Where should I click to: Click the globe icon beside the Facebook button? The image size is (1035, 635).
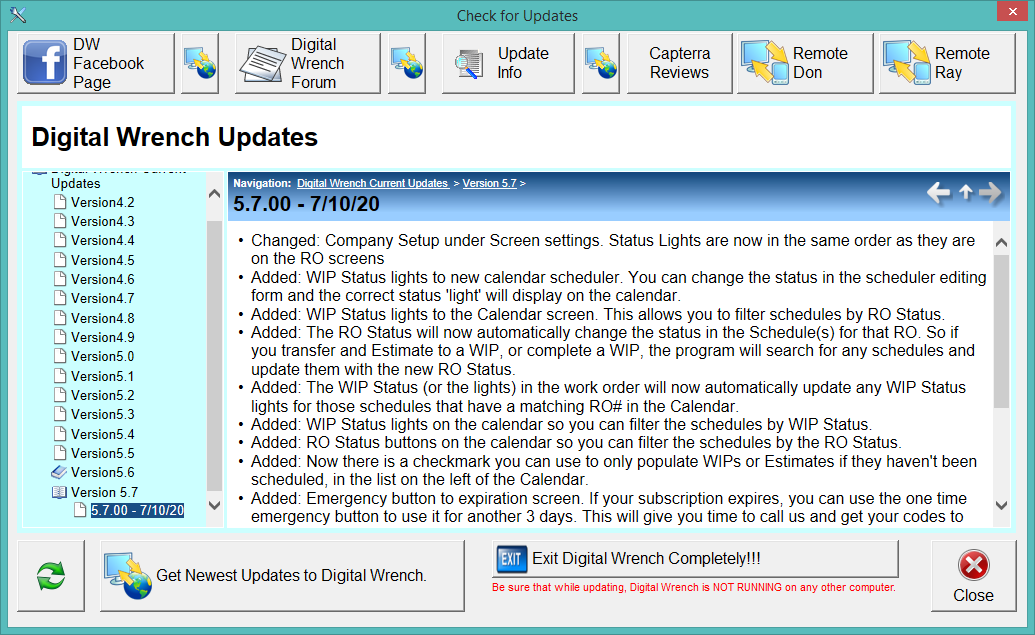(x=199, y=63)
